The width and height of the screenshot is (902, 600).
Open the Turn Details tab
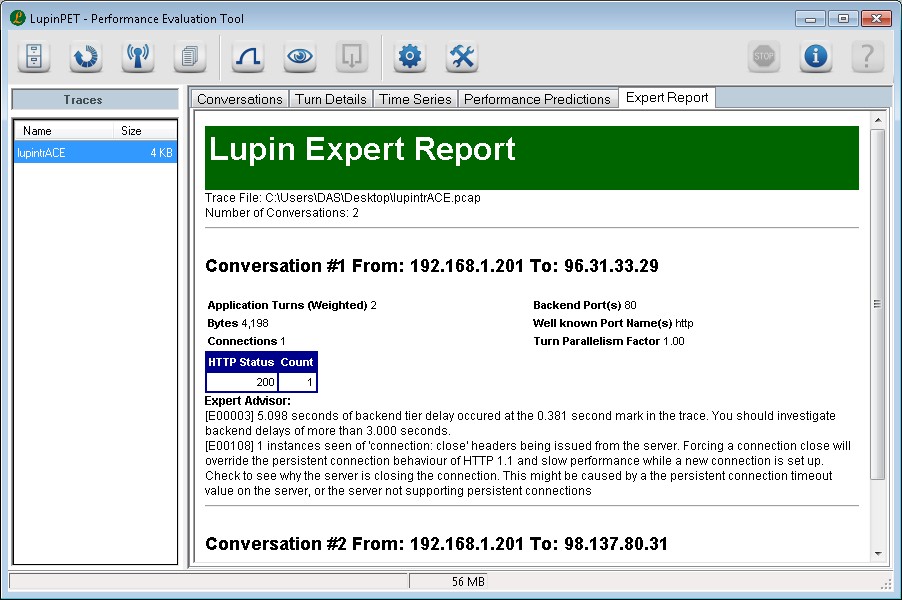click(331, 99)
